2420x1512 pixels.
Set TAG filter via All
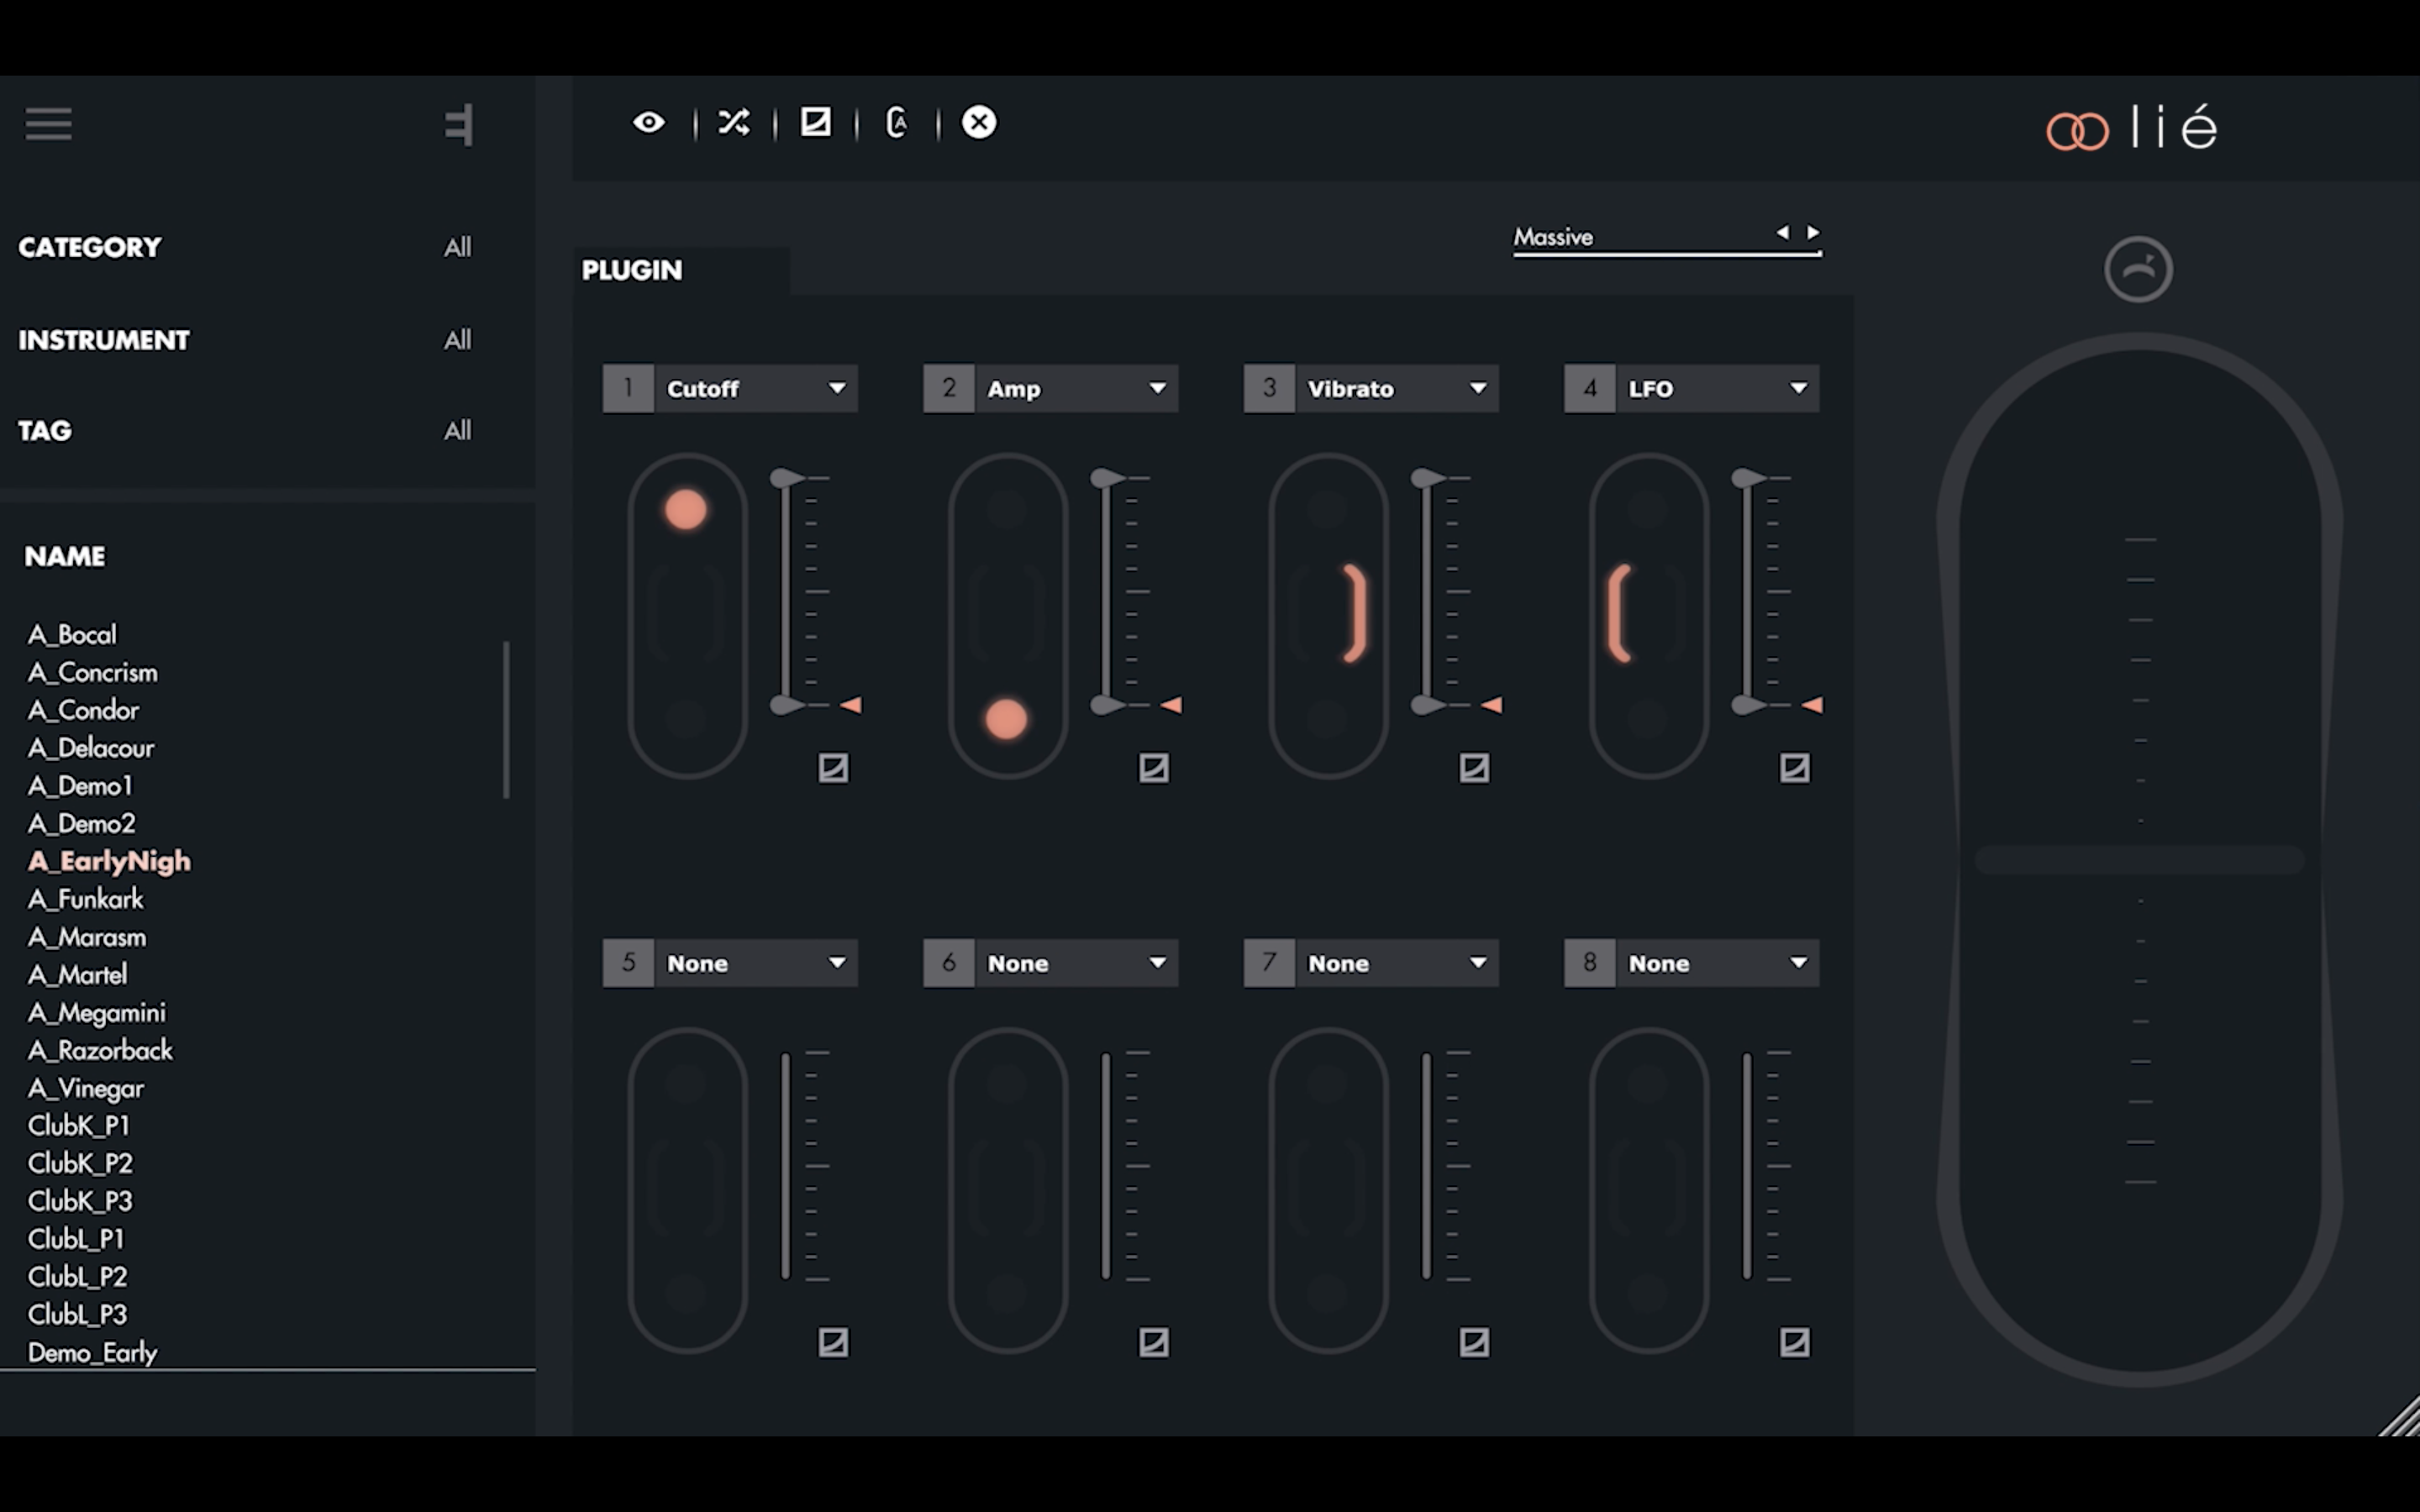pyautogui.click(x=457, y=430)
